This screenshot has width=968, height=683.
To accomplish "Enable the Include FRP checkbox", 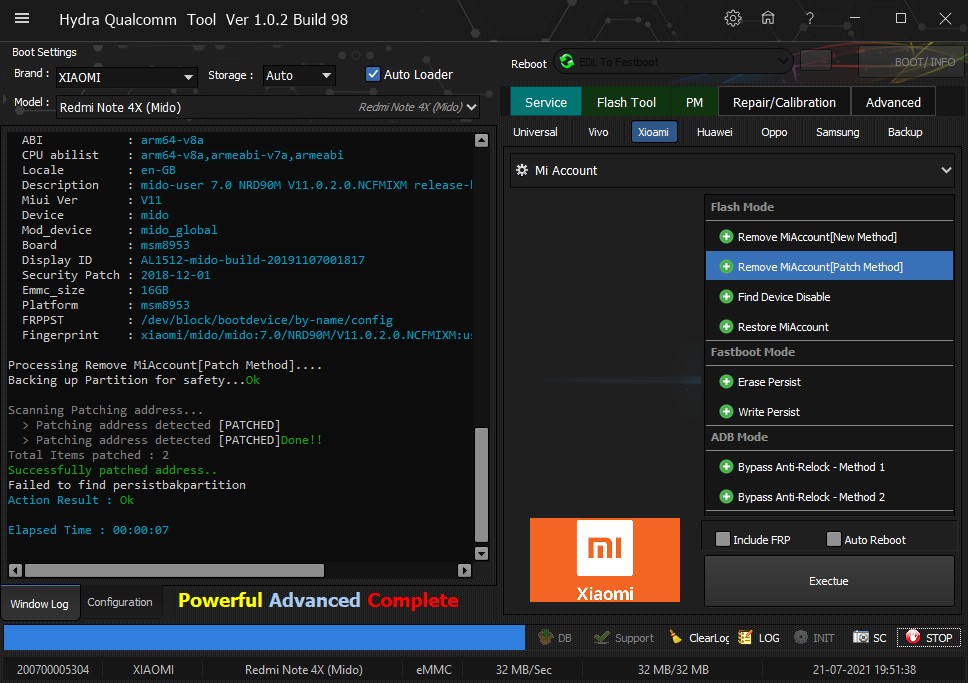I will click(x=722, y=539).
